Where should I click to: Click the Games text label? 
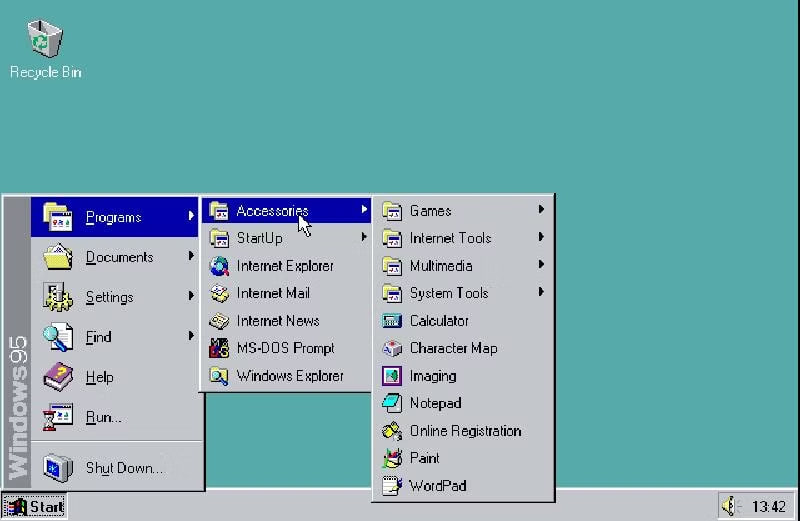click(431, 211)
